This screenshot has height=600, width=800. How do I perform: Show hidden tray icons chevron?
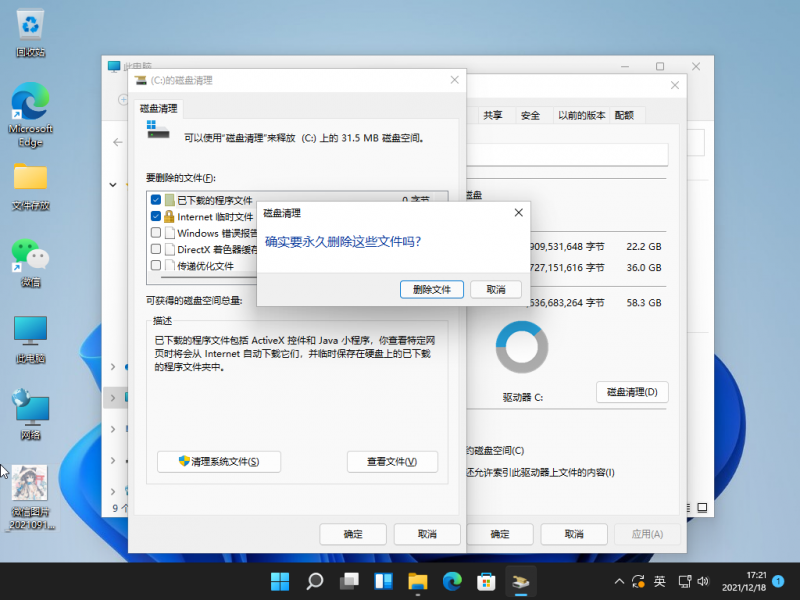point(619,581)
